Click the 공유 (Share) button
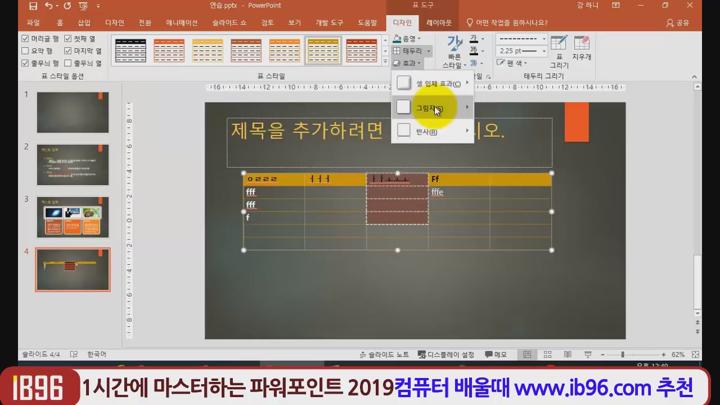Viewport: 720px width, 405px height. point(678,22)
